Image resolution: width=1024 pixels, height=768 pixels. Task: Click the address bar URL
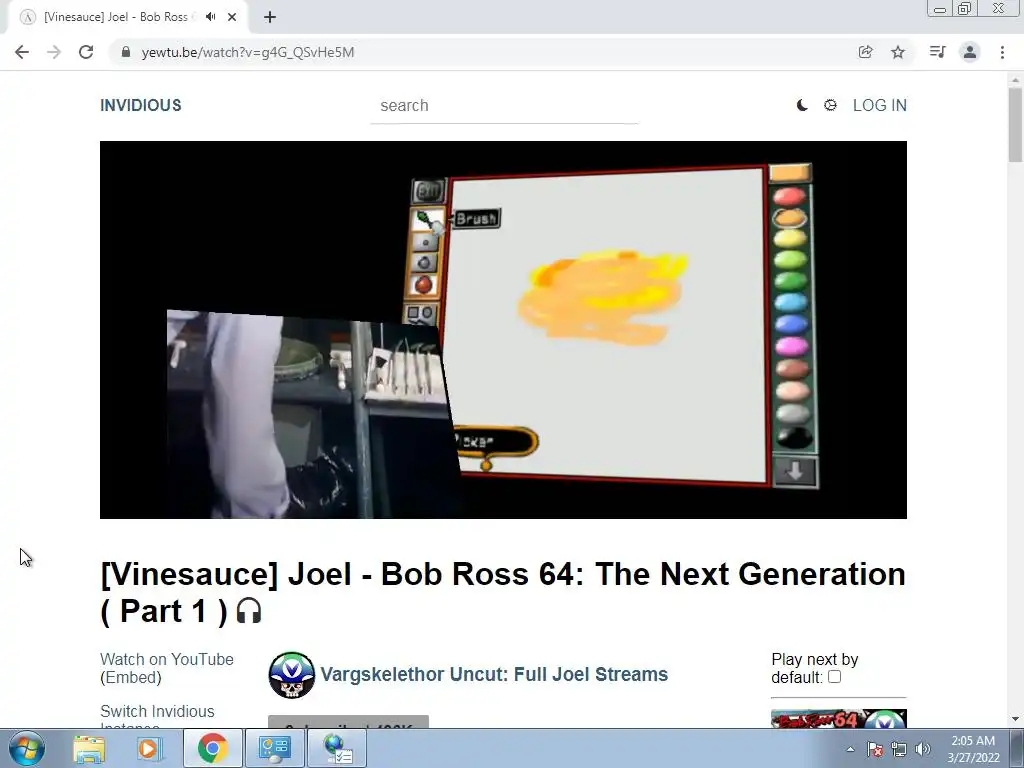click(x=248, y=52)
